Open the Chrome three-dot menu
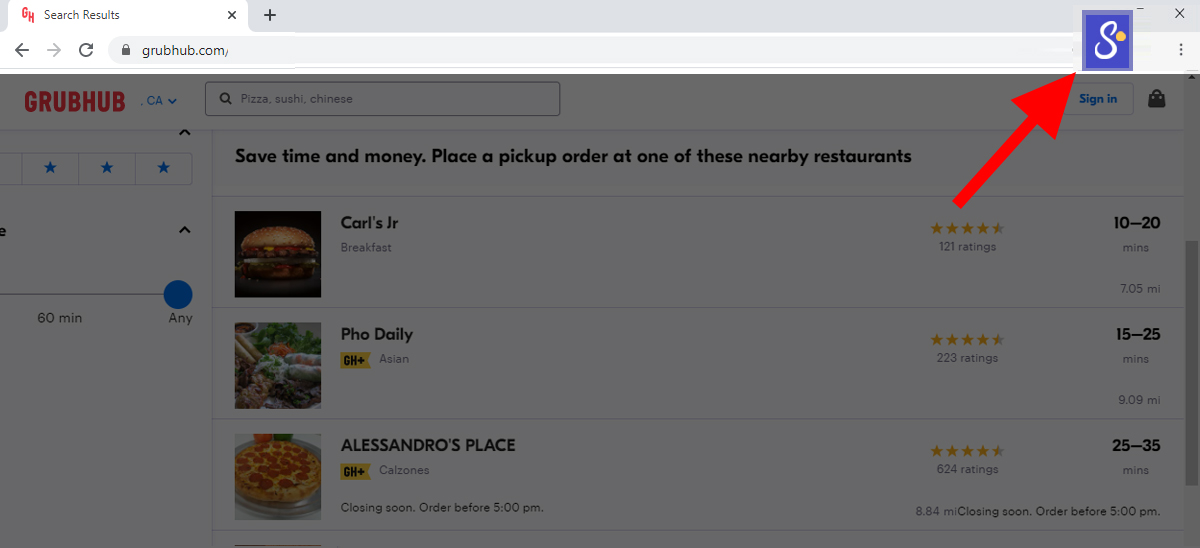Screen dimensions: 1200x548 (1181, 50)
